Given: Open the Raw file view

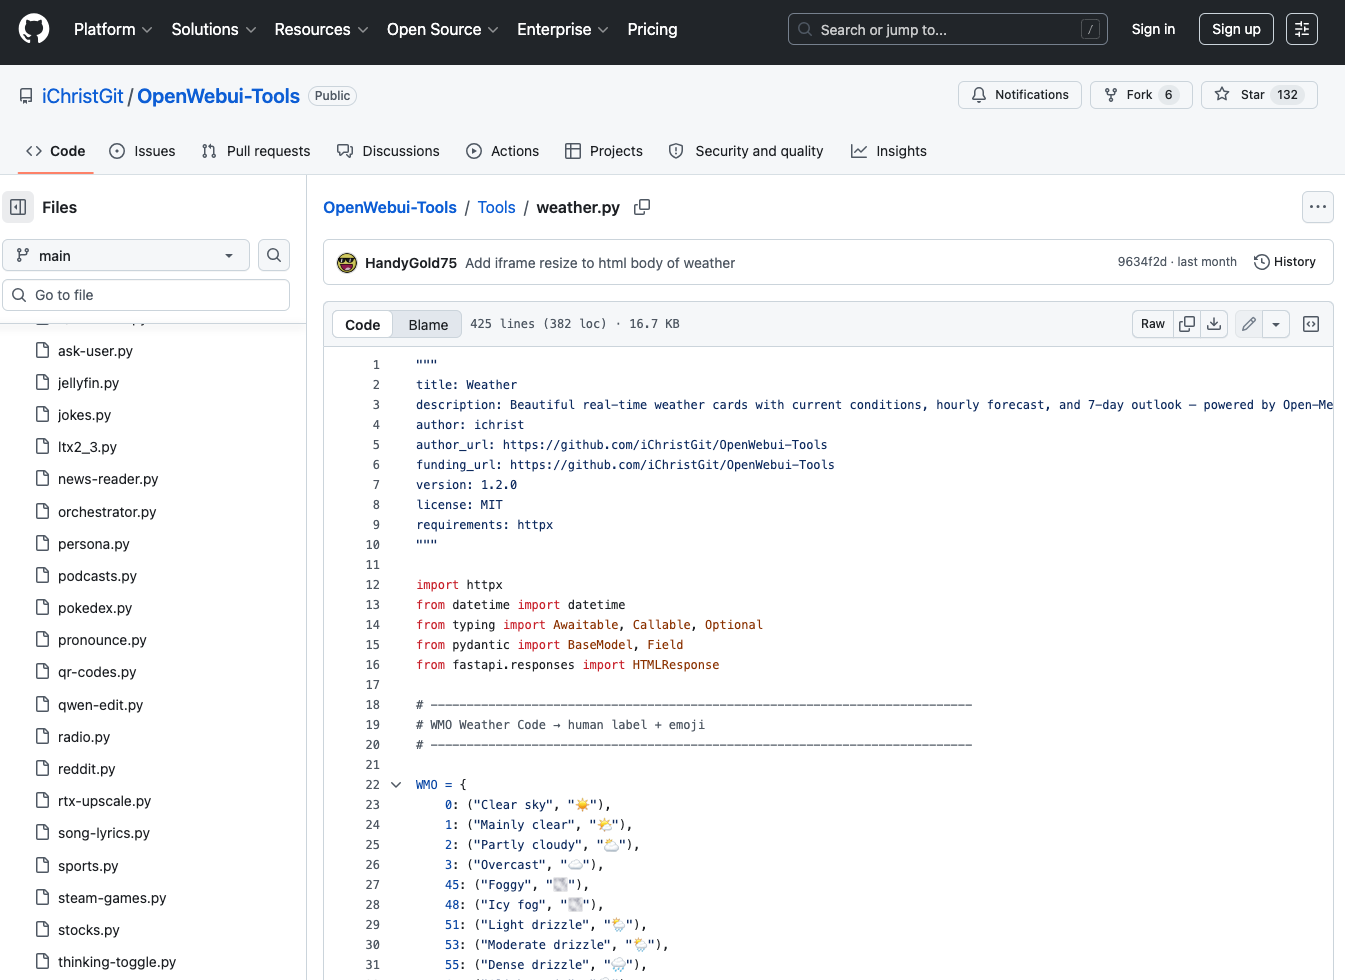Looking at the screenshot, I should click(x=1152, y=324).
